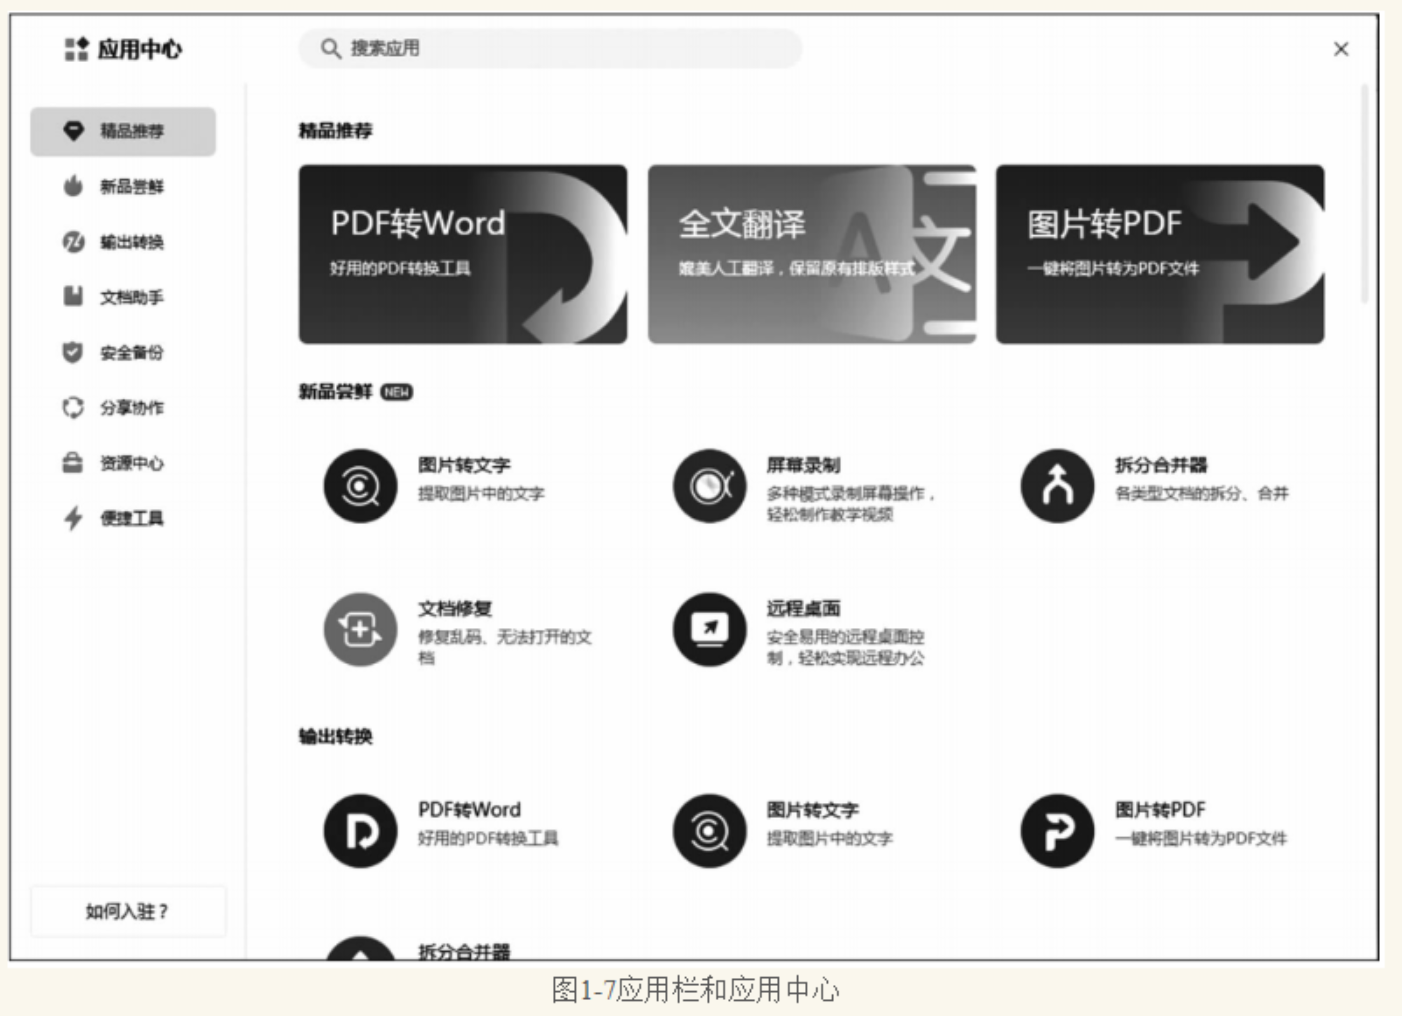Open 拆分合并器 icon under 新品尝鲜
This screenshot has height=1016, width=1402.
point(1057,486)
